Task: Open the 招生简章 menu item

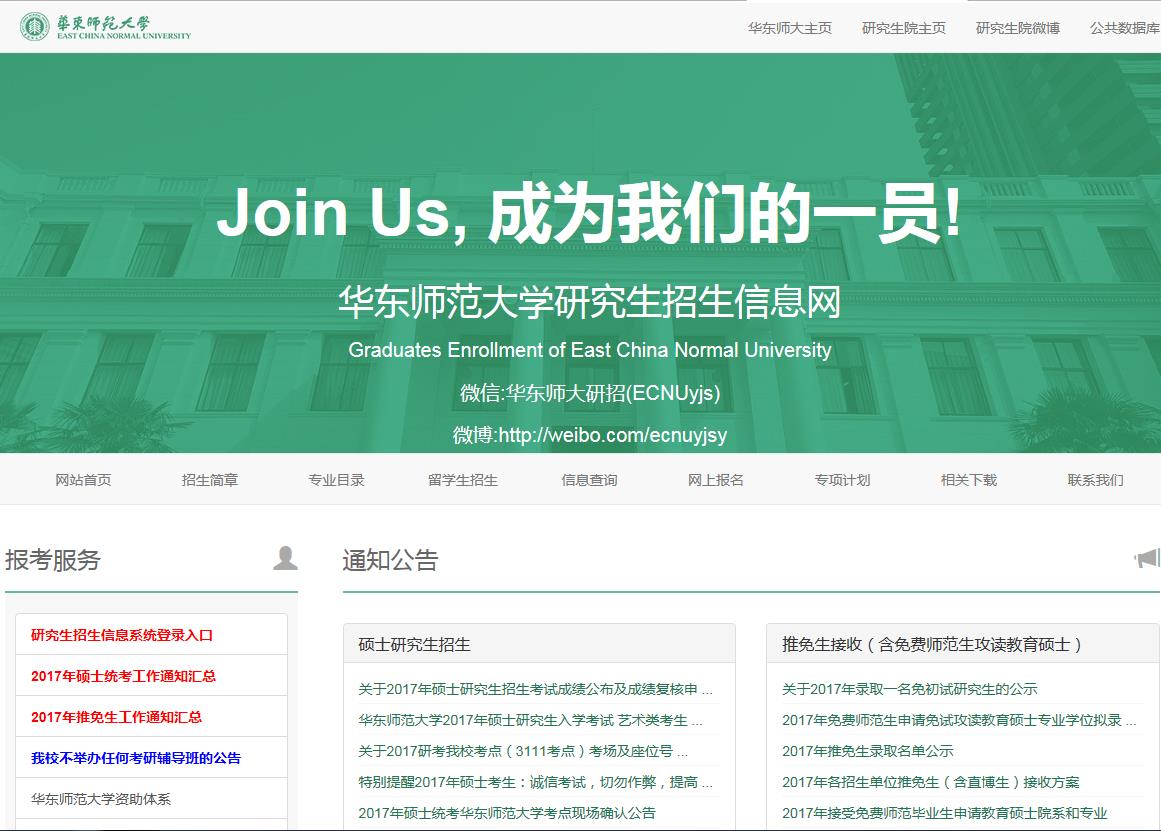Action: [x=210, y=480]
